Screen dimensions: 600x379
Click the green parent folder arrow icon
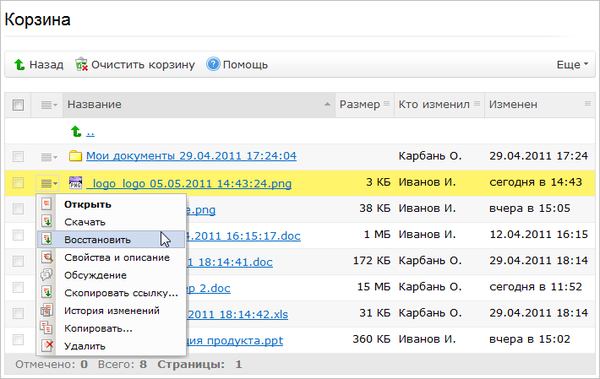pyautogui.click(x=76, y=132)
